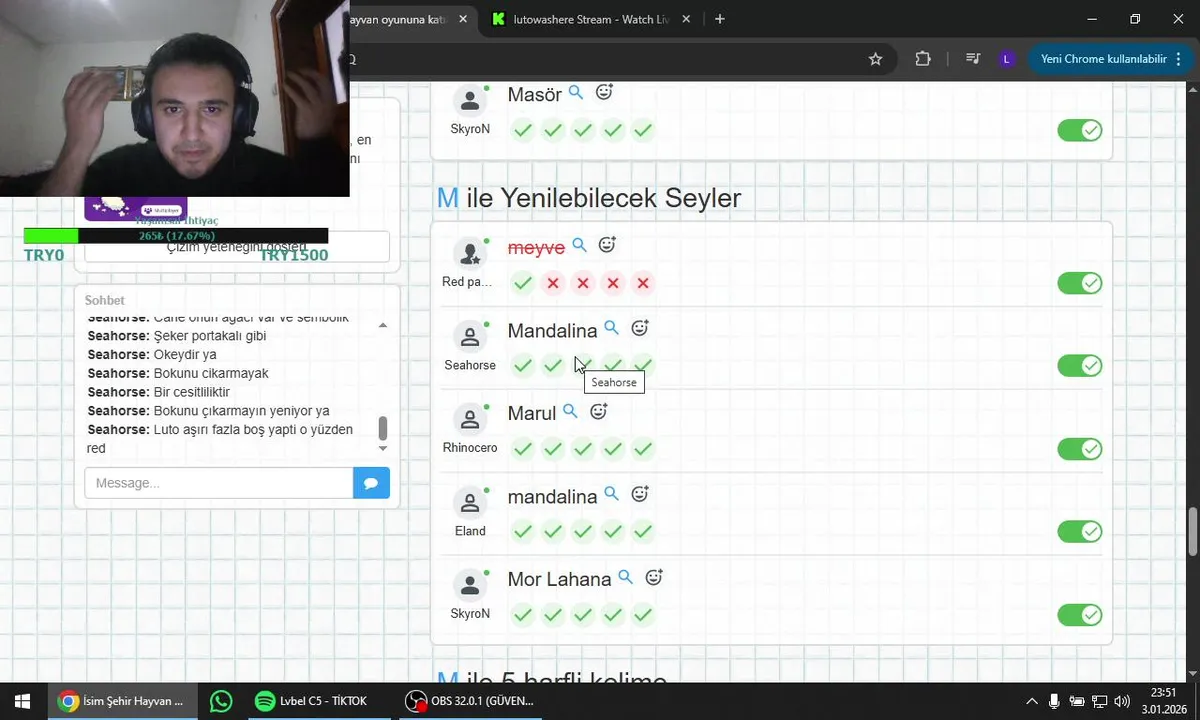The height and width of the screenshot is (720, 1200).
Task: Click chat scrollbar thumb
Action: click(382, 429)
